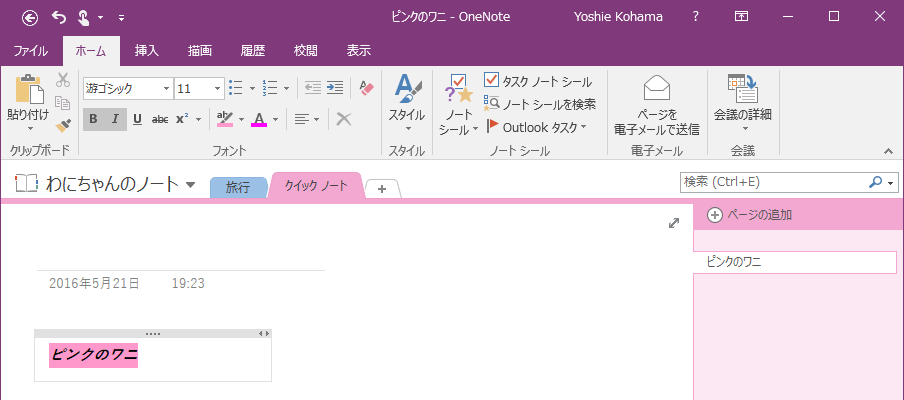Open highlight color picker arrow
Viewport: 904px width, 400px height.
[242, 119]
